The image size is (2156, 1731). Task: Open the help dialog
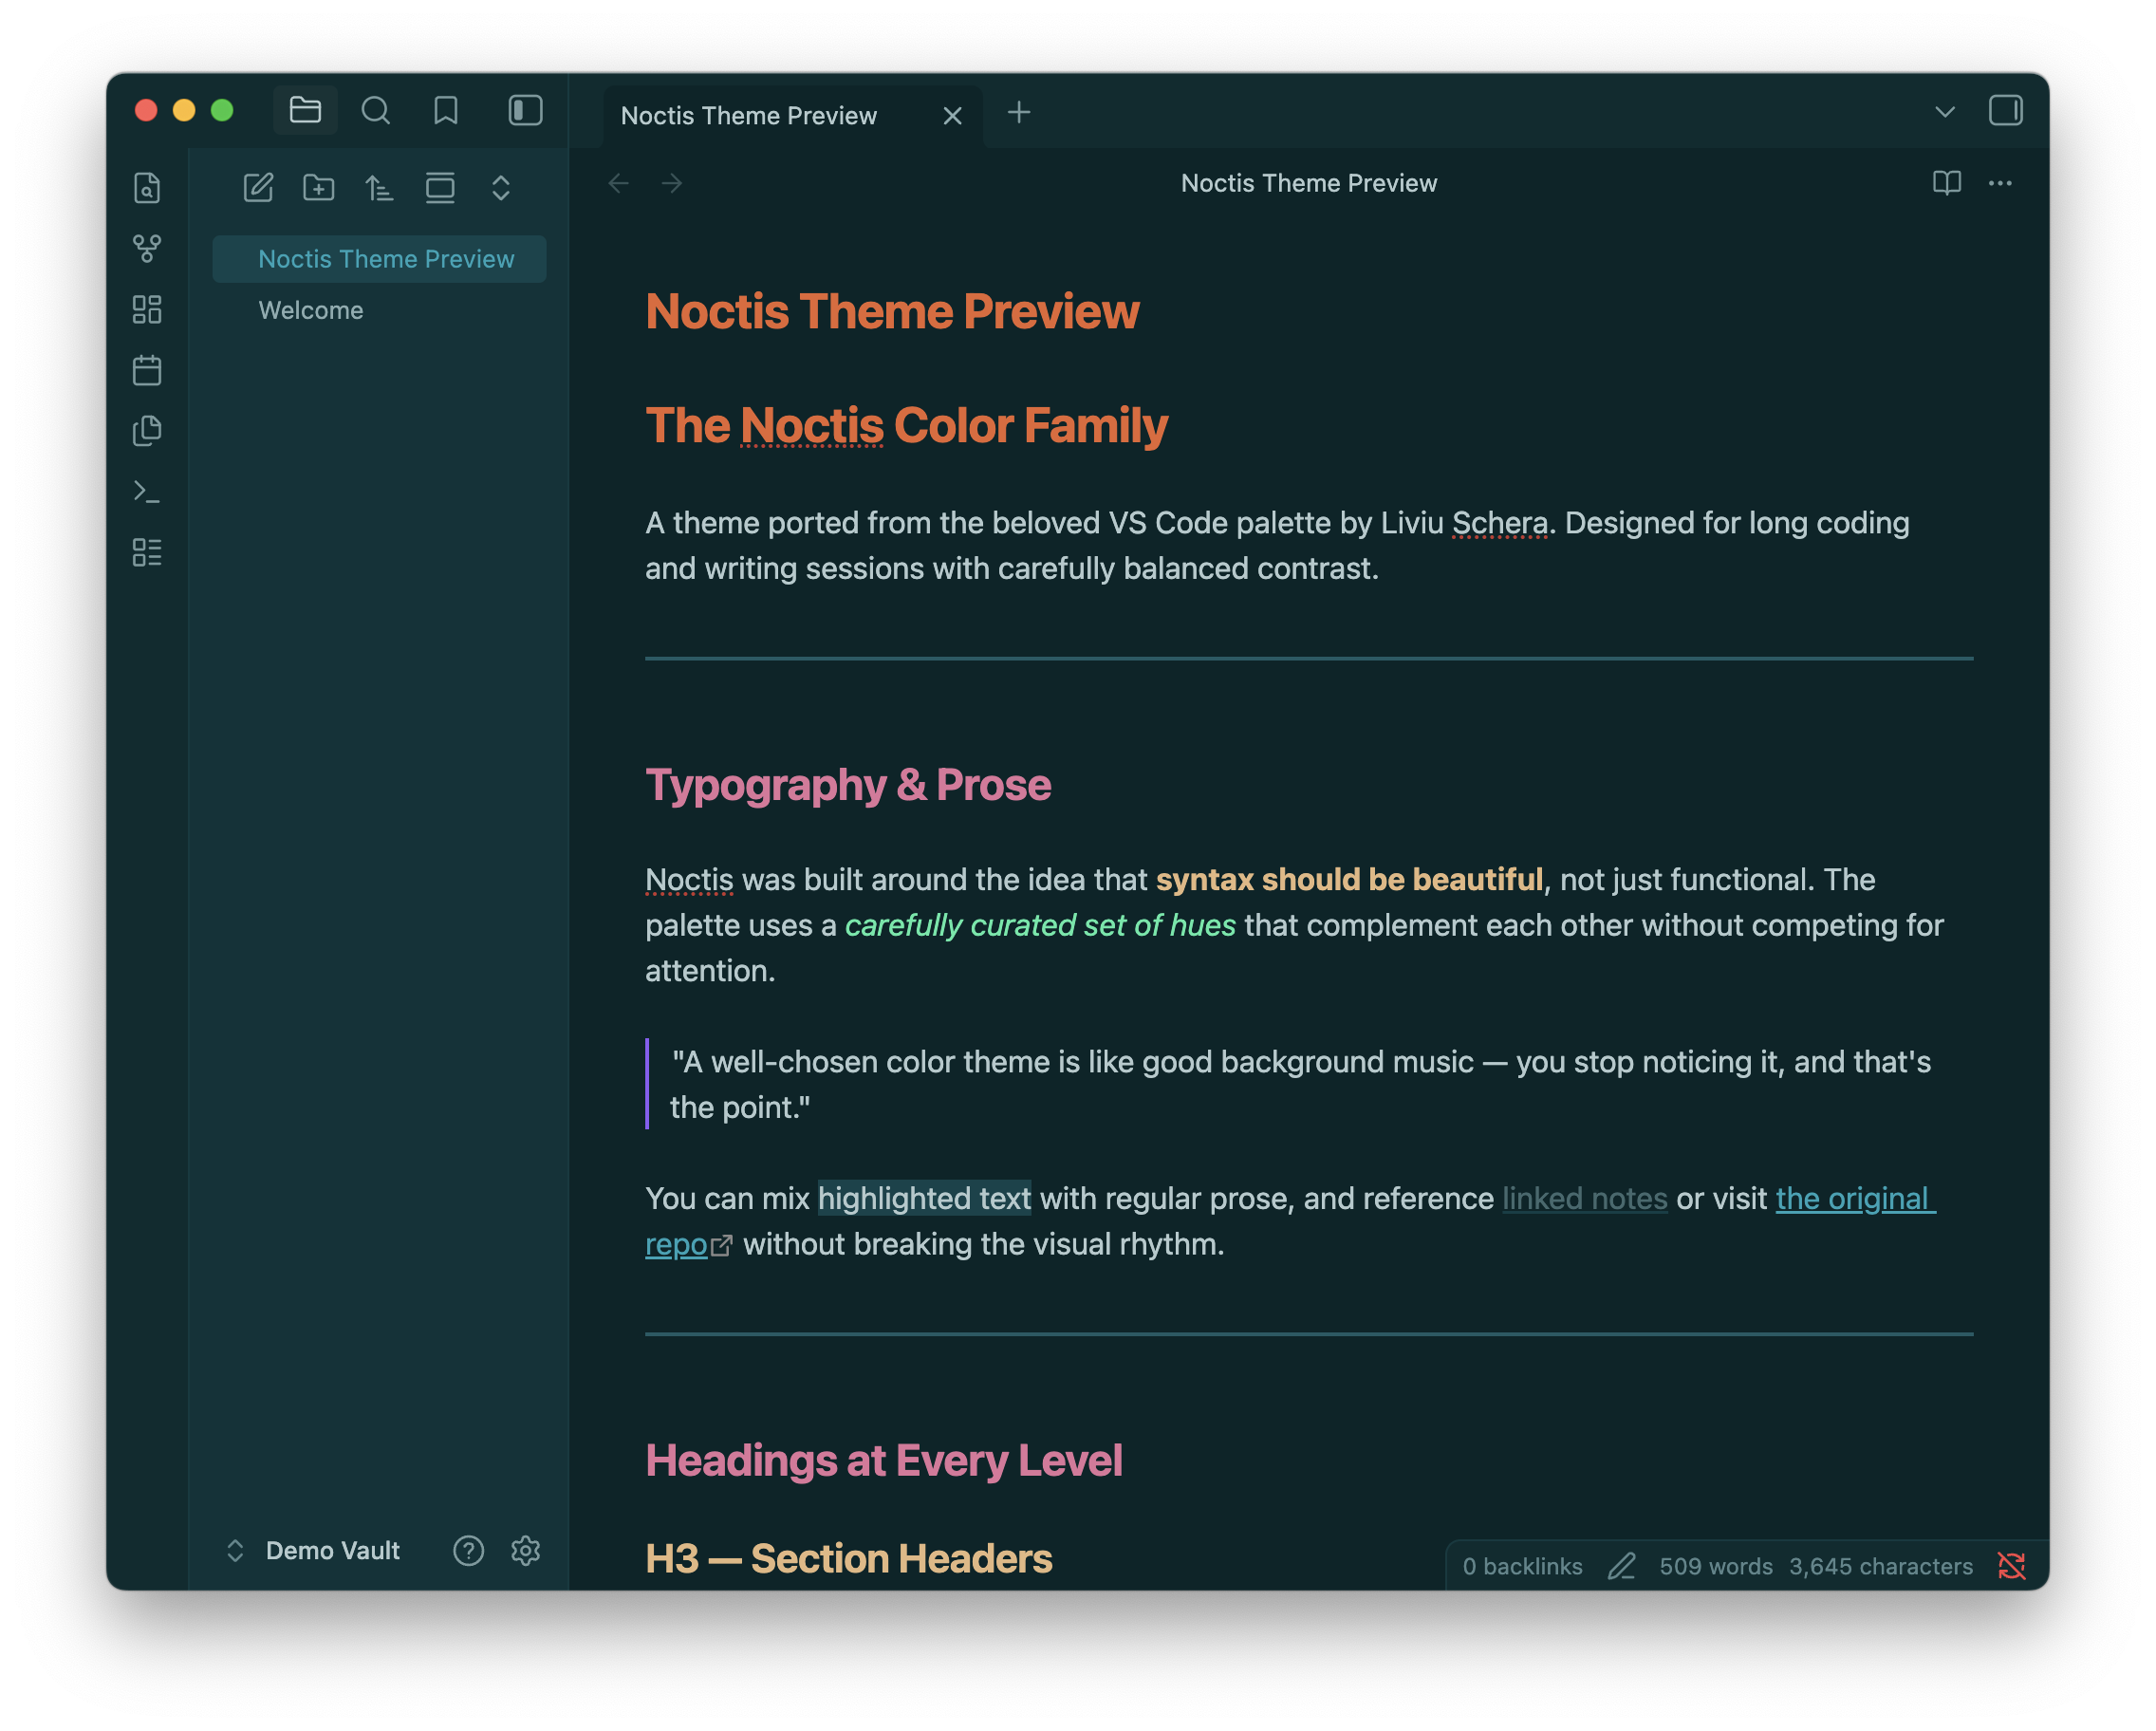pyautogui.click(x=468, y=1550)
